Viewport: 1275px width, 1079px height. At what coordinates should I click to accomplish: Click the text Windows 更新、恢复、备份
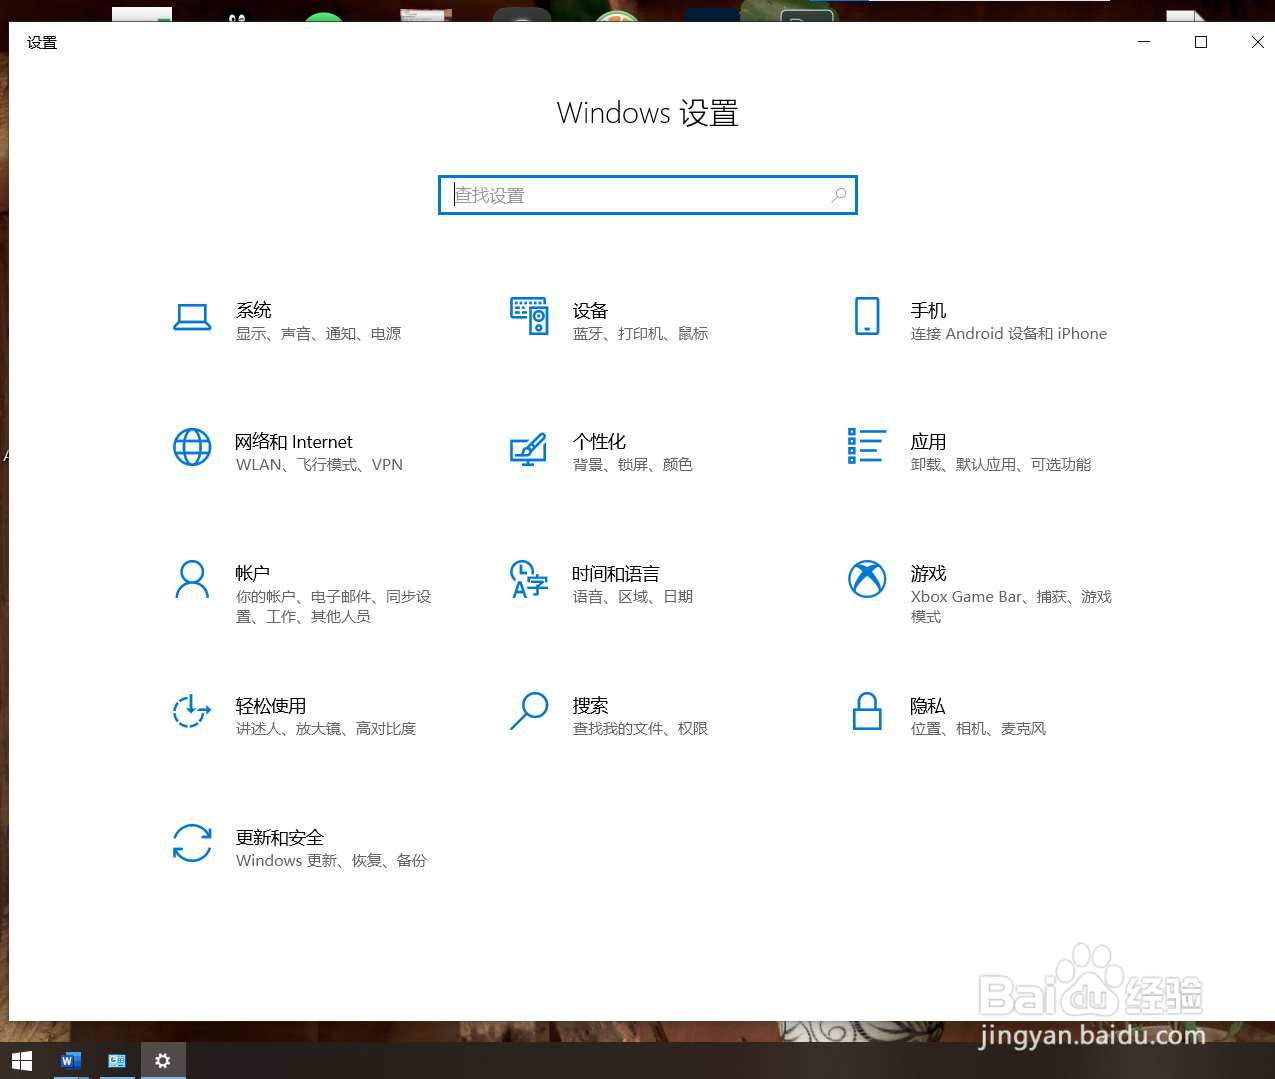point(332,861)
